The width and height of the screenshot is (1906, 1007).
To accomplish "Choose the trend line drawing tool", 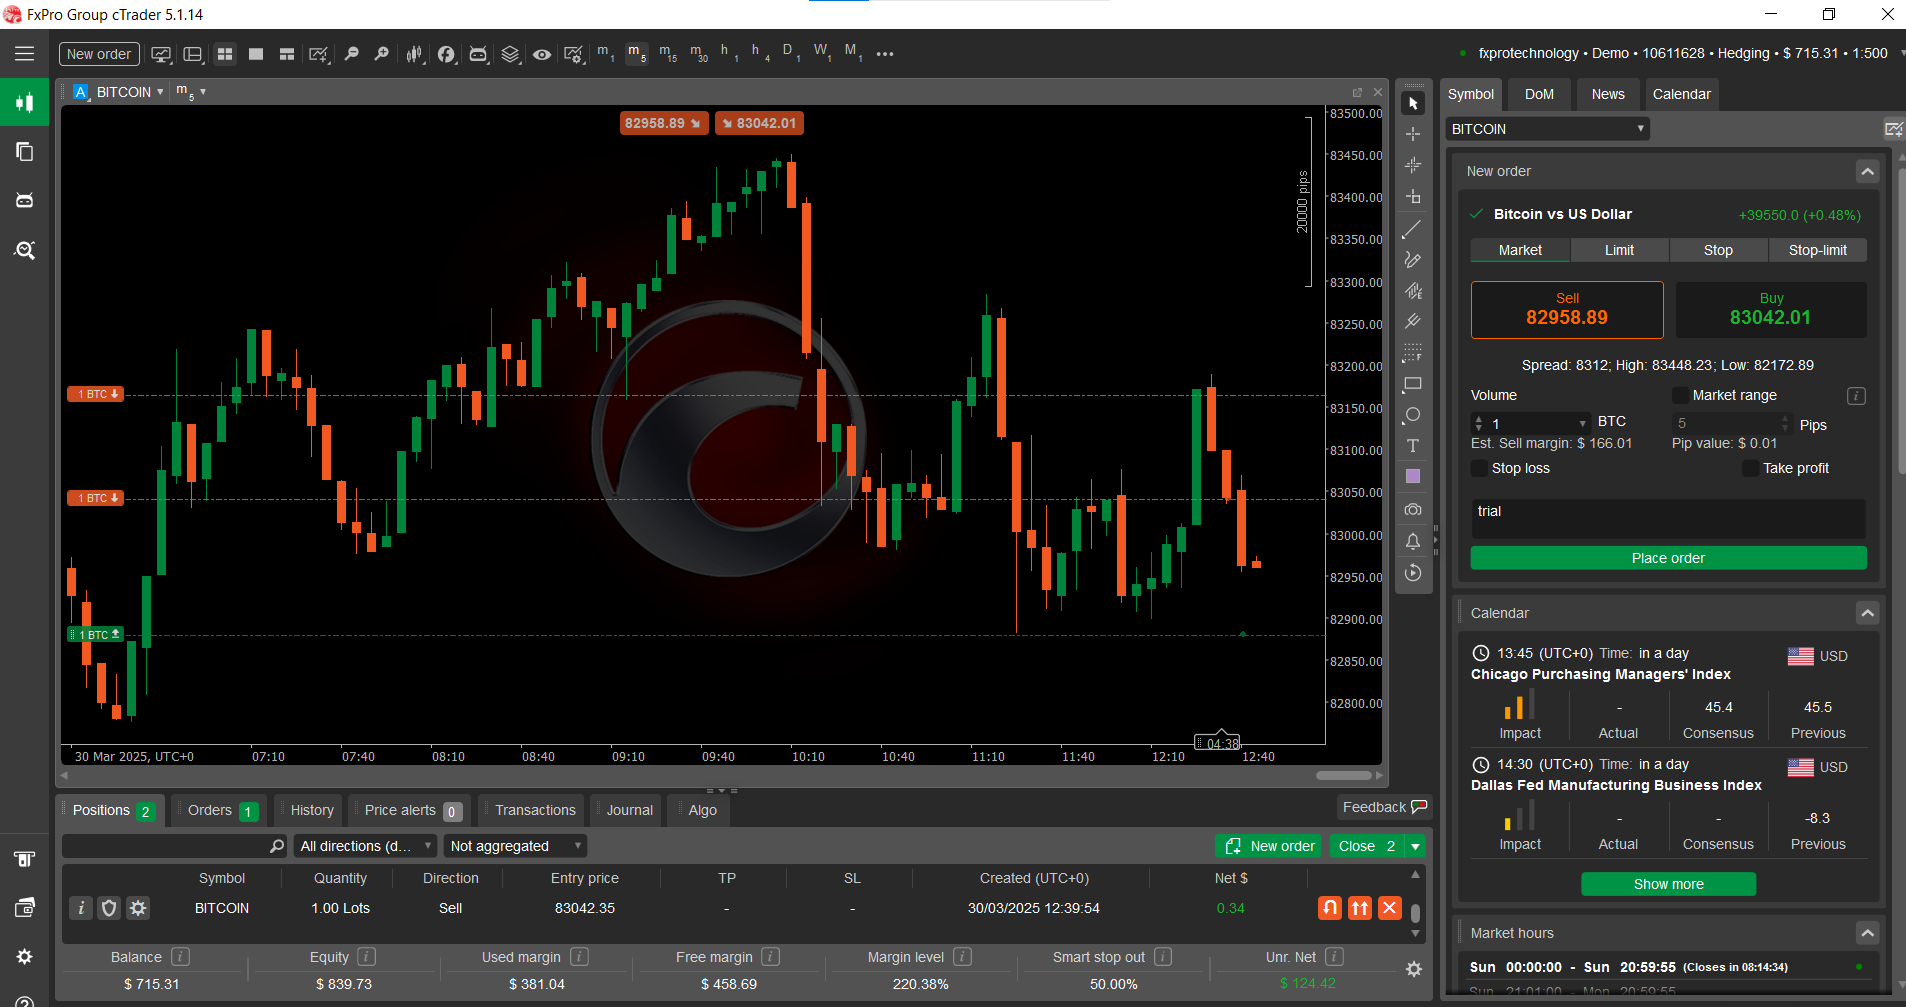I will pyautogui.click(x=1412, y=229).
